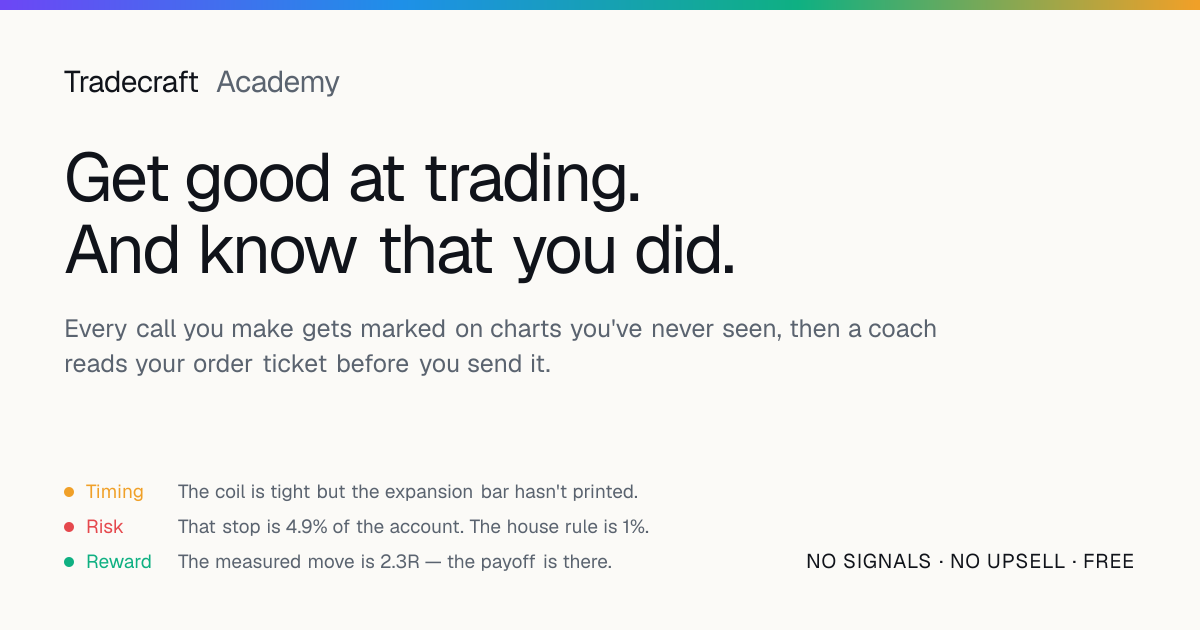Click the measured move 2.3R feedback text
Screen dimensions: 1200x630
coord(395,562)
